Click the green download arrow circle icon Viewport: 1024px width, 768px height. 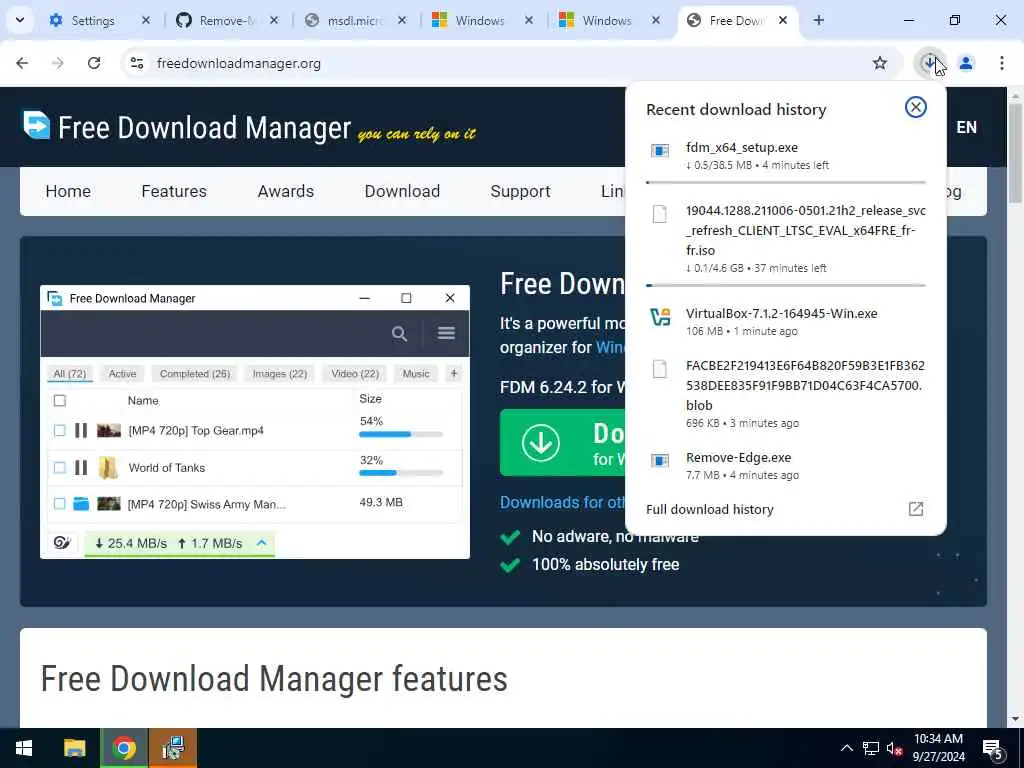point(541,443)
